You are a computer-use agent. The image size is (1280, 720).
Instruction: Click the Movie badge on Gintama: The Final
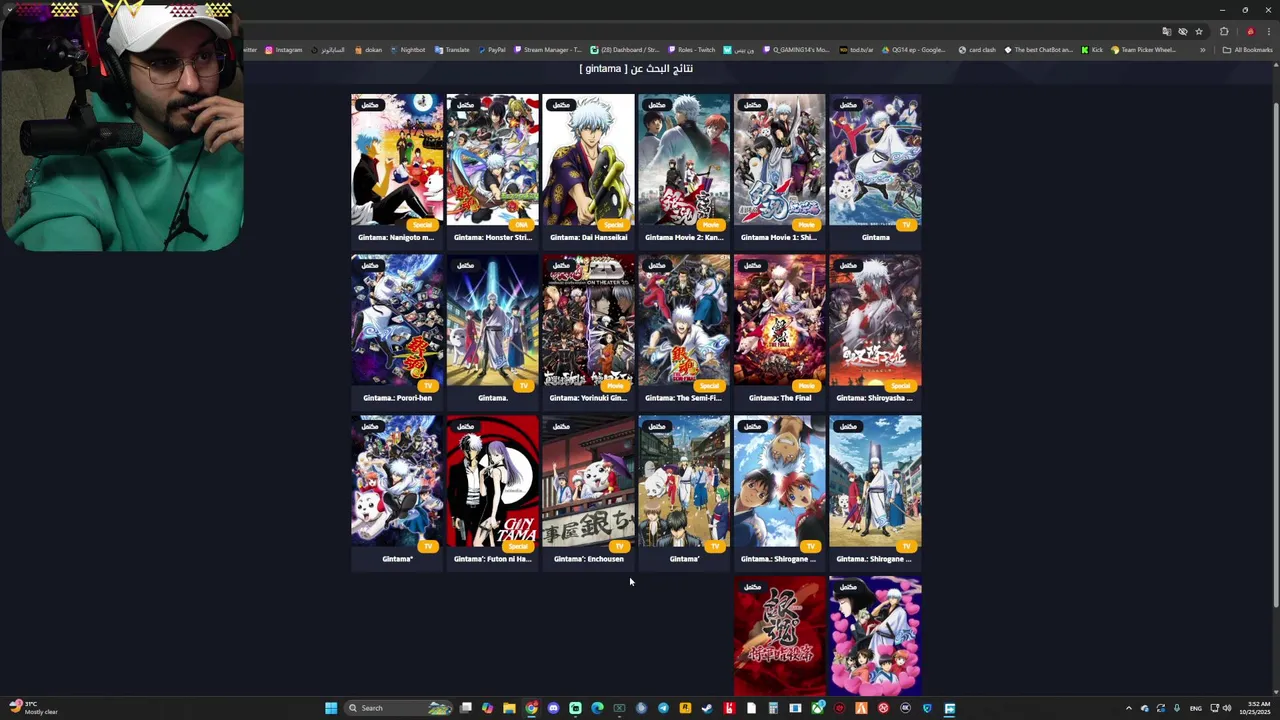806,386
